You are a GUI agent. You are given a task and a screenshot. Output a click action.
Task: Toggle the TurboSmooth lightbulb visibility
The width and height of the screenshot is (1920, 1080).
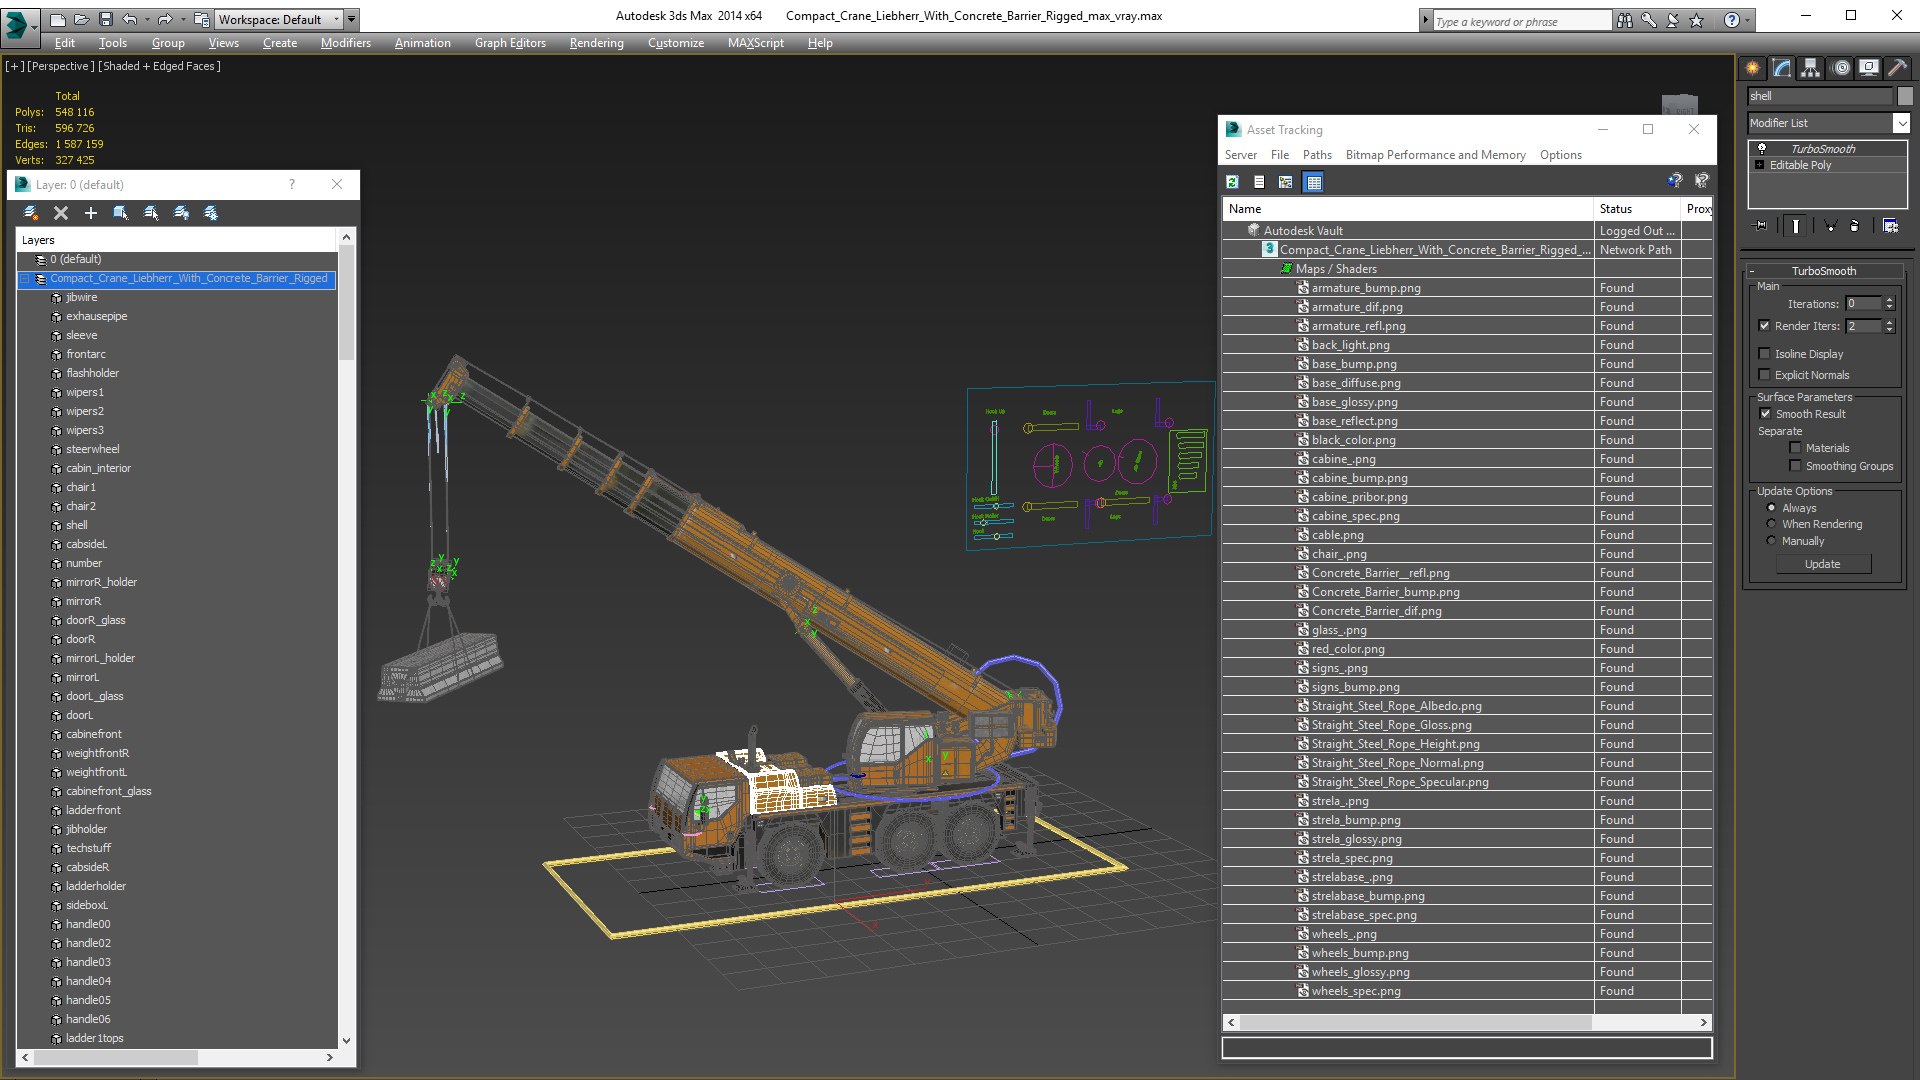(x=1762, y=148)
